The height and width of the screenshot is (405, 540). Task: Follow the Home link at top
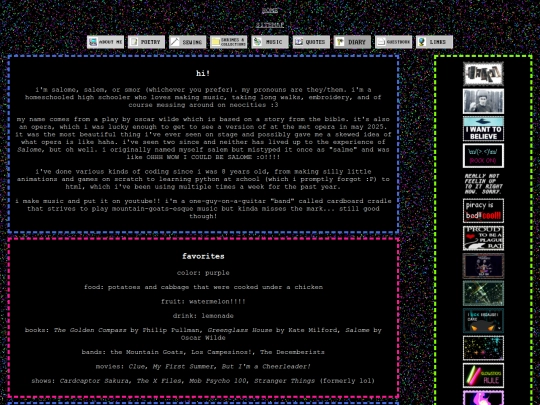pos(270,11)
